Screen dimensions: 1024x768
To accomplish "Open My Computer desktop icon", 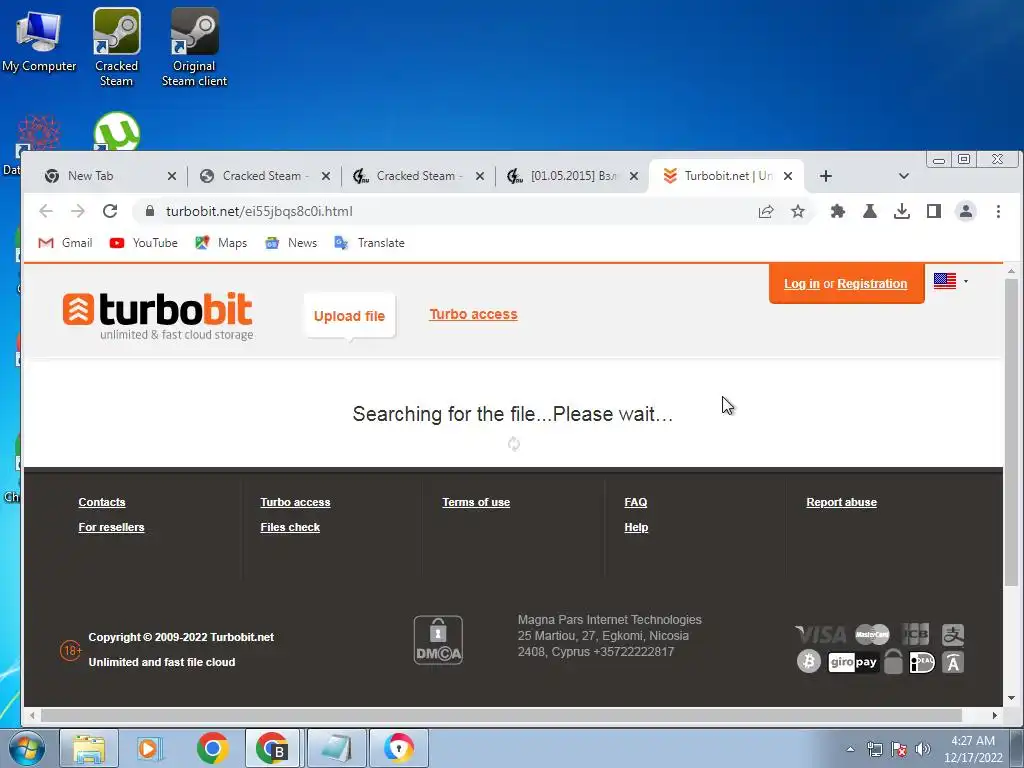I will click(x=39, y=40).
